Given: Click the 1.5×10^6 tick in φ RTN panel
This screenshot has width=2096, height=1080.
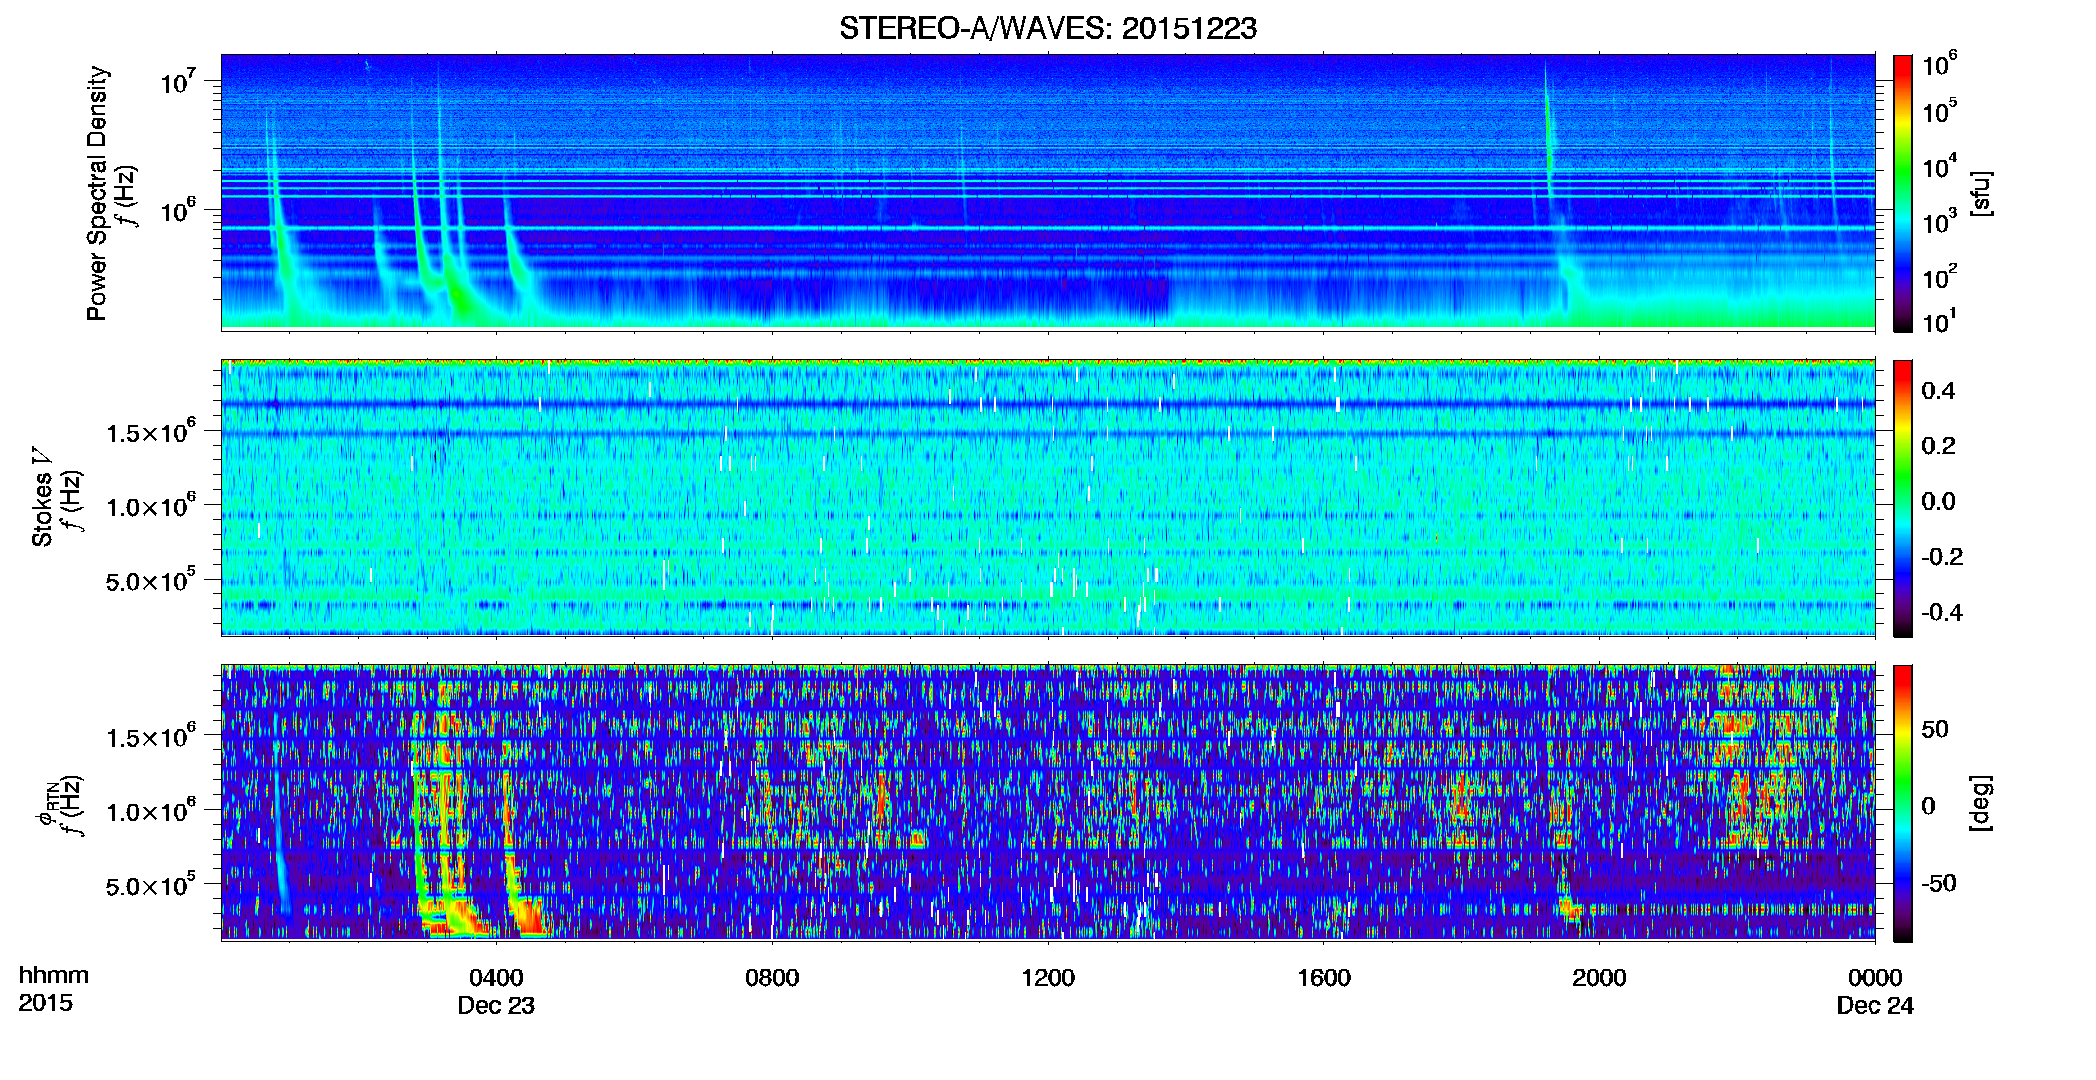Looking at the screenshot, I should (x=151, y=736).
